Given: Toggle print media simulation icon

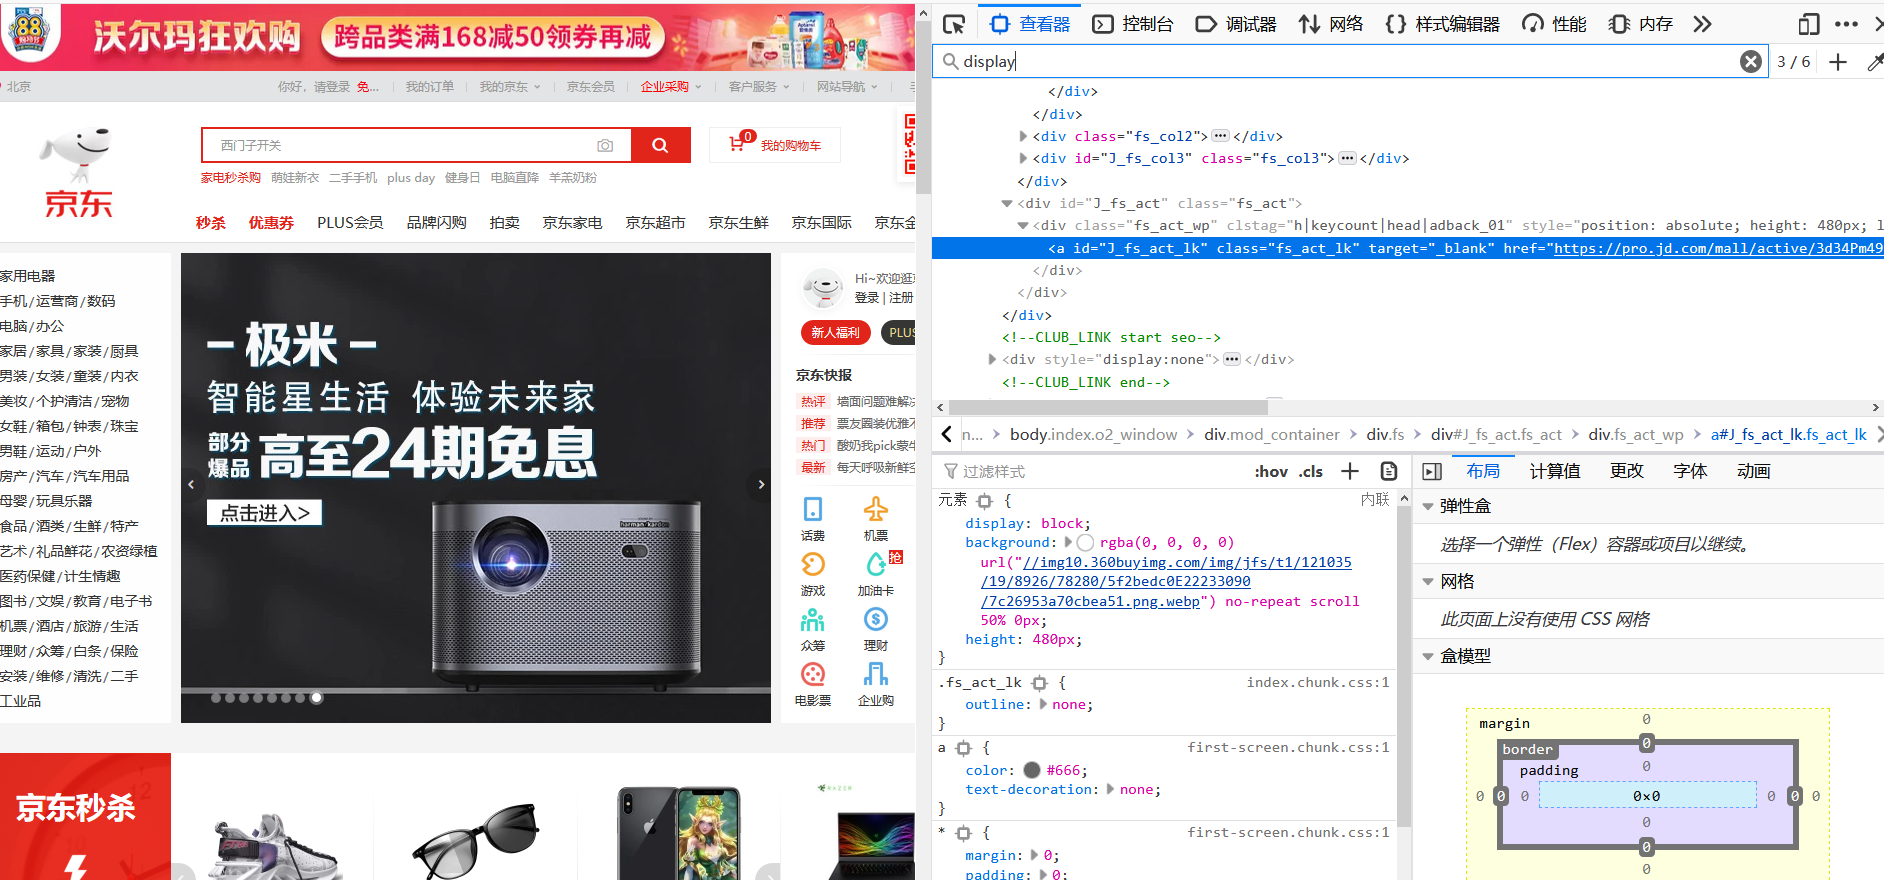Looking at the screenshot, I should 1389,471.
